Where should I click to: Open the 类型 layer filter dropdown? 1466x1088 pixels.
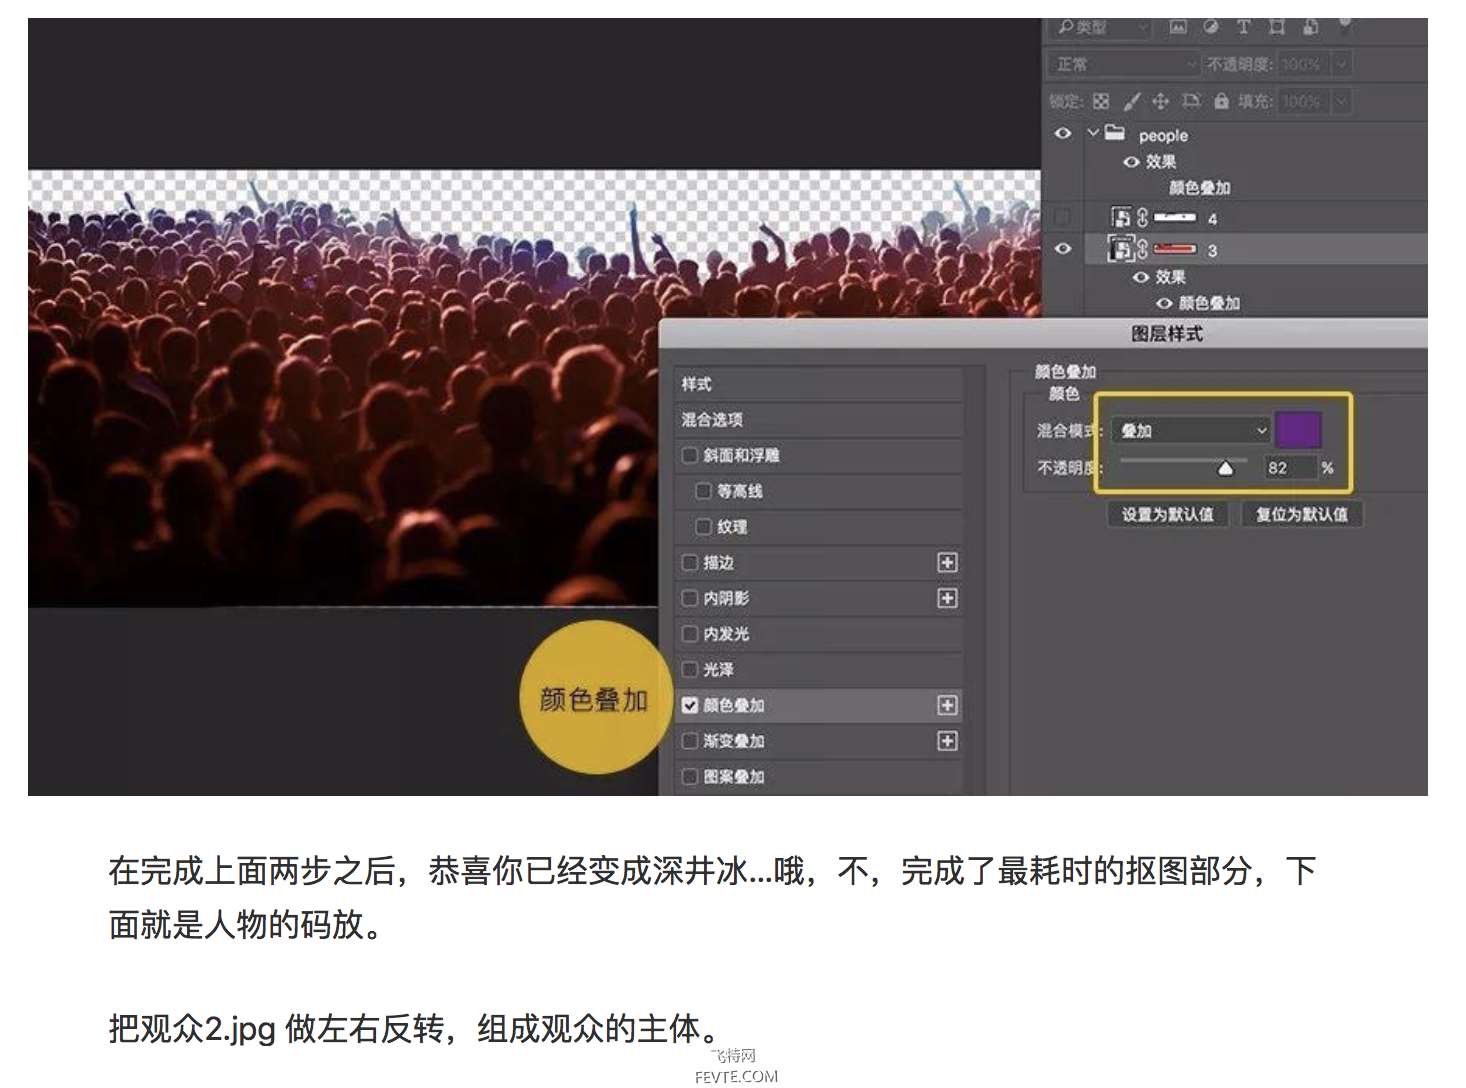pos(1101,27)
